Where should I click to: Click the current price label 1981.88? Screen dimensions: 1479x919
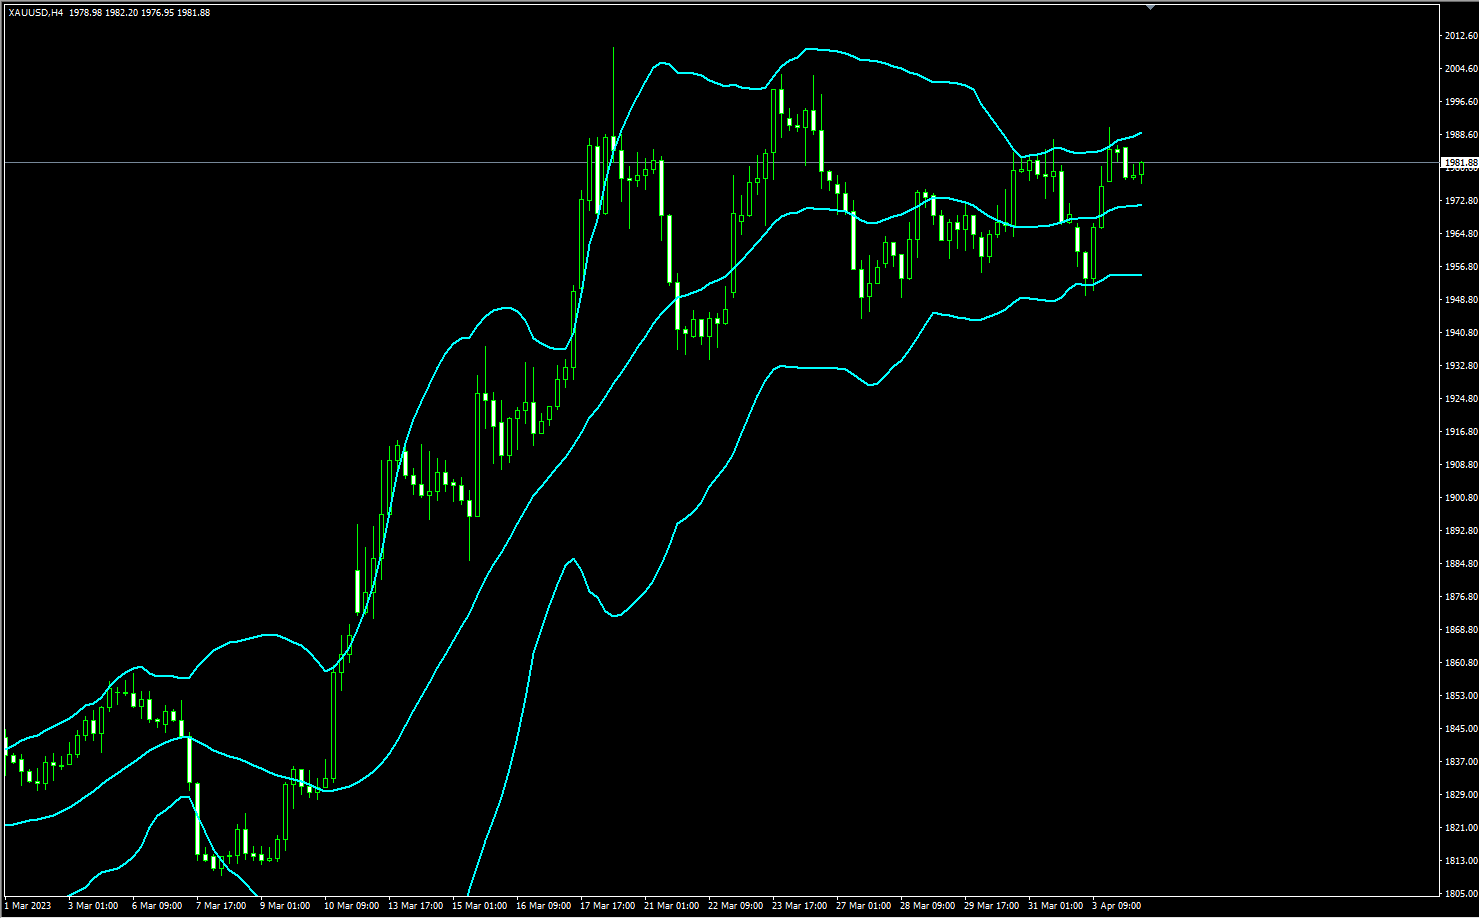[x=1460, y=162]
